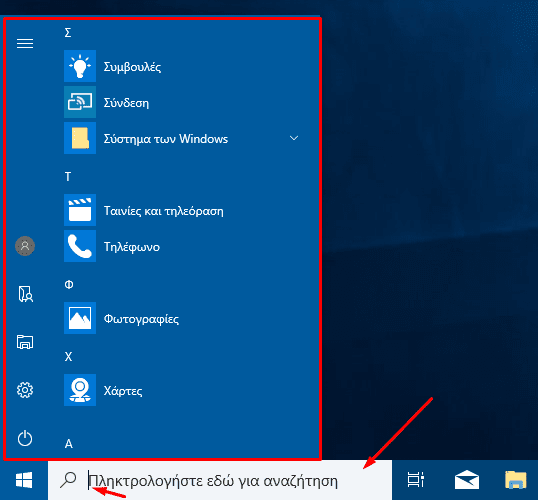Open Settings gear in Start sidebar
The width and height of the screenshot is (538, 500).
pyautogui.click(x=25, y=390)
